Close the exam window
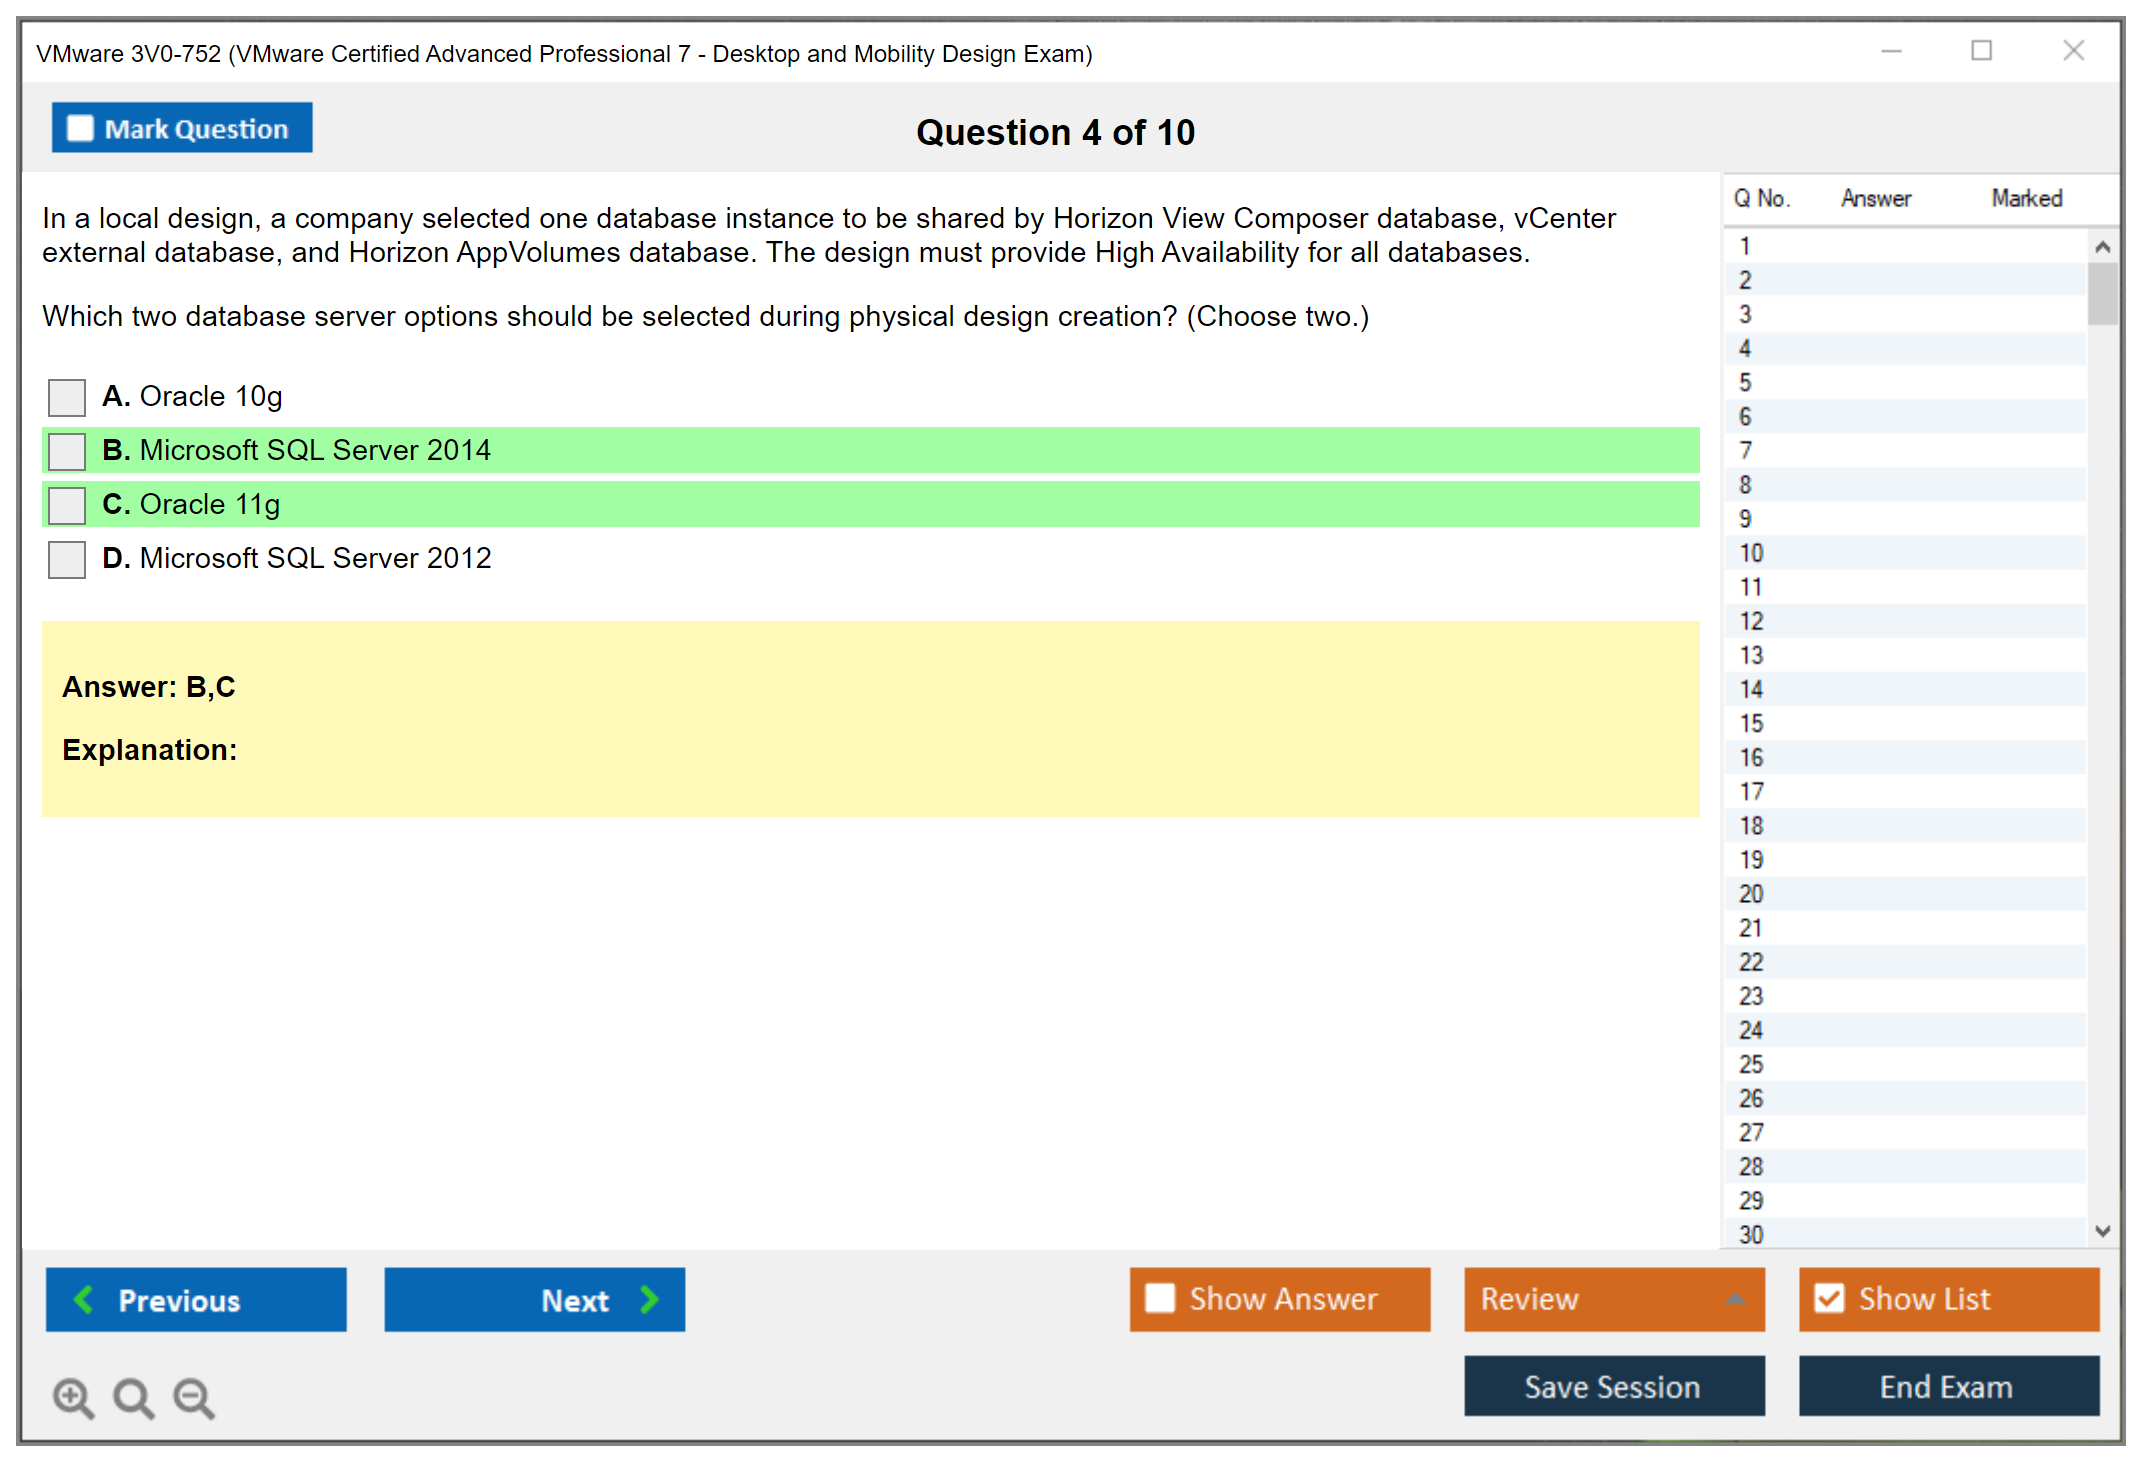Screen dimensions: 2150x1470 (x=2073, y=51)
